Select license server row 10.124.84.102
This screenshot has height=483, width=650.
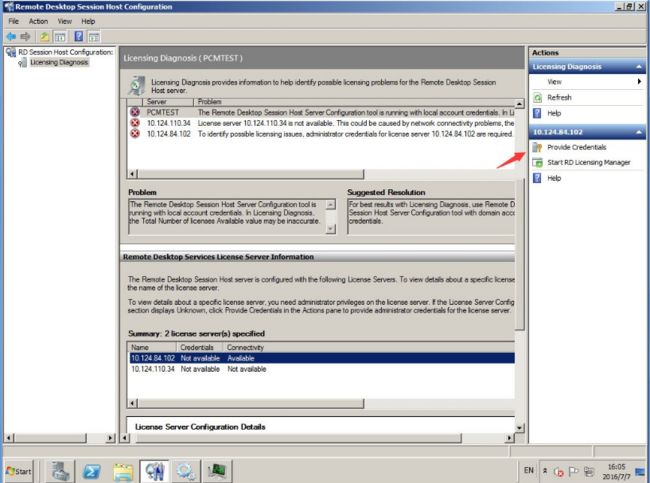tap(322, 358)
